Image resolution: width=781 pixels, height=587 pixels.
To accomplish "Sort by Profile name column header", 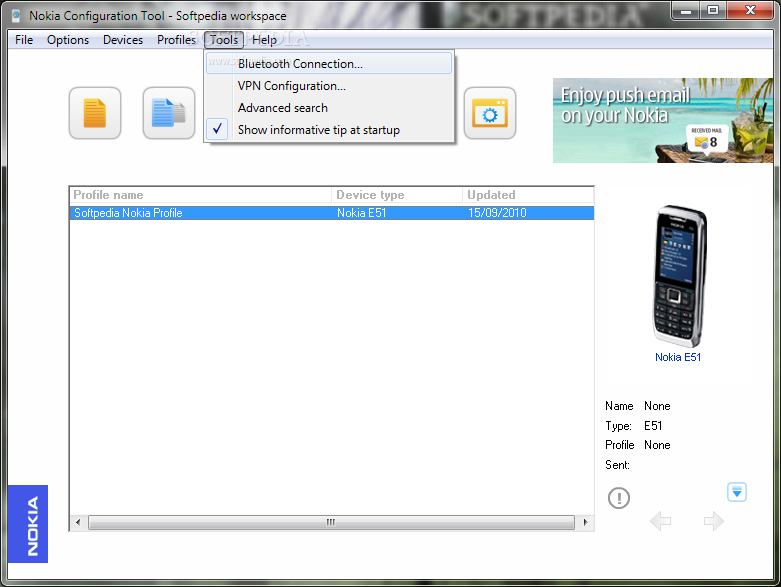I will click(x=200, y=195).
